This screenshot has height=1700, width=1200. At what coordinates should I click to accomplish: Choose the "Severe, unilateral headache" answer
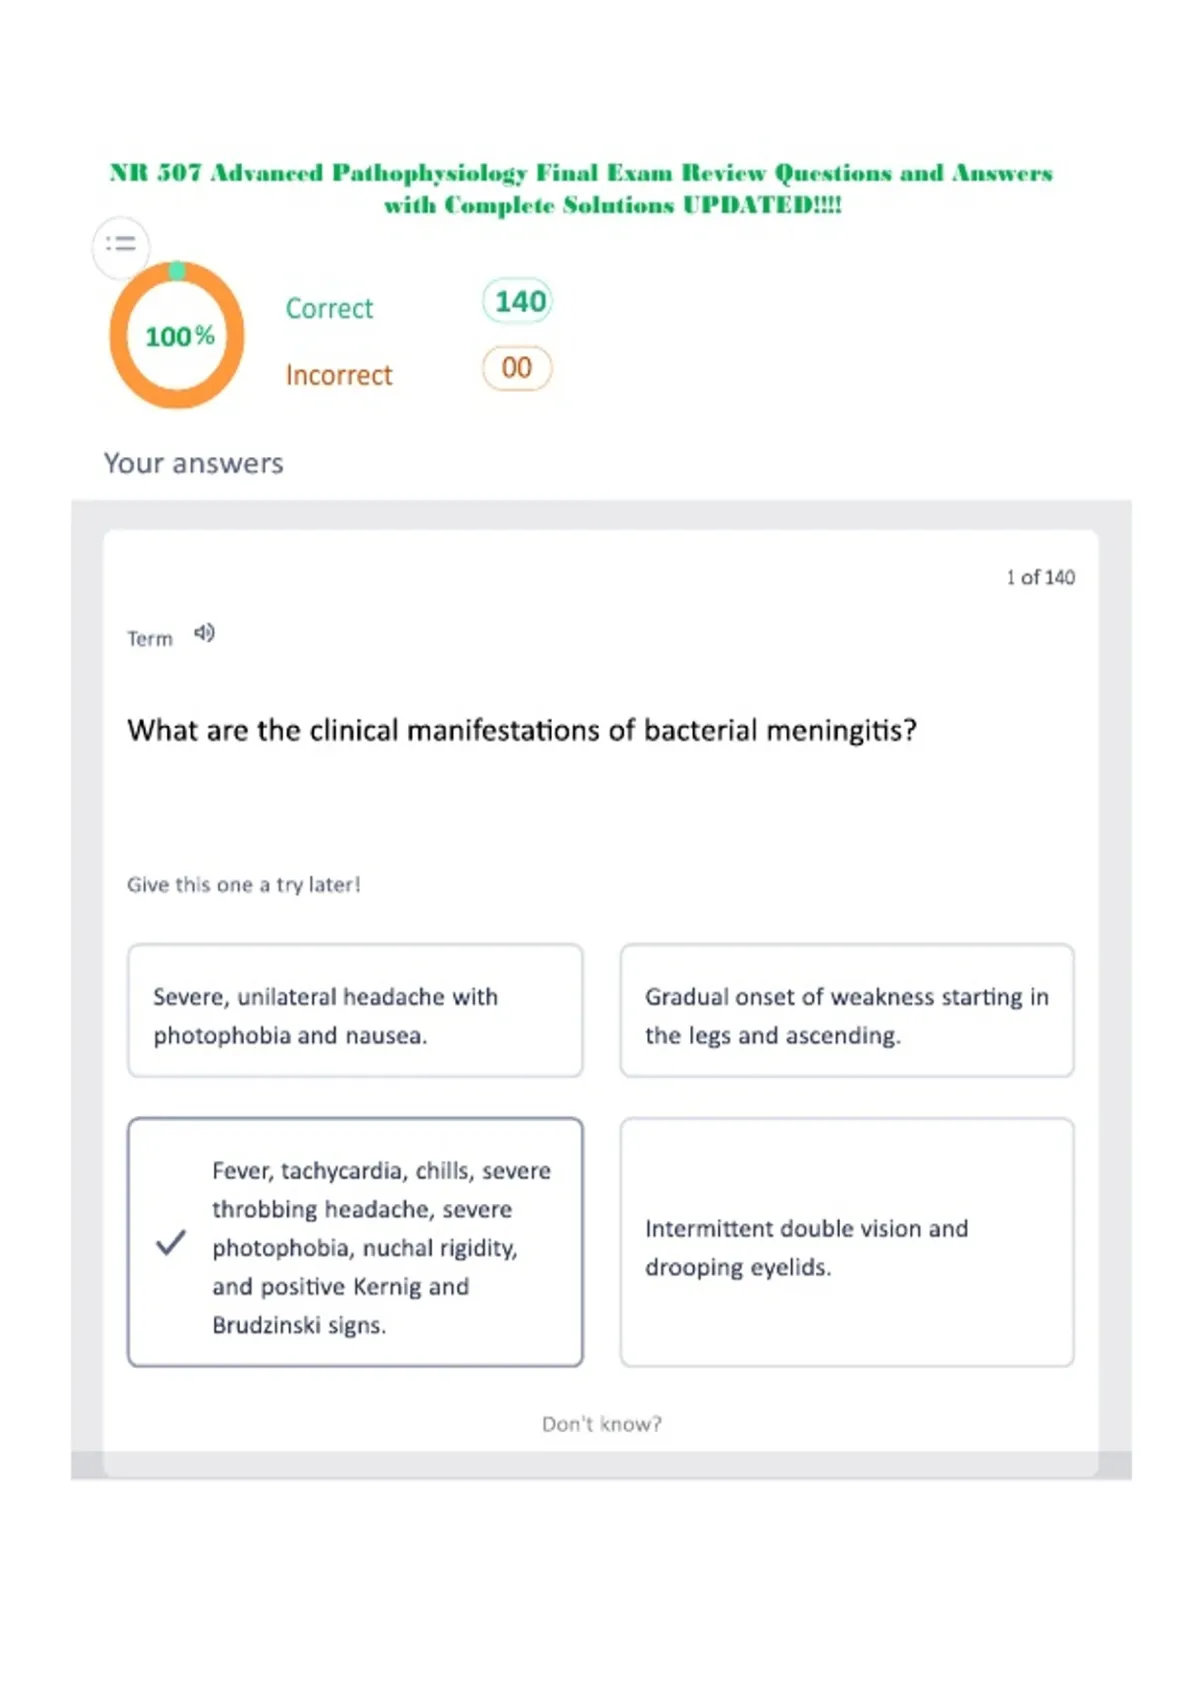[355, 1010]
